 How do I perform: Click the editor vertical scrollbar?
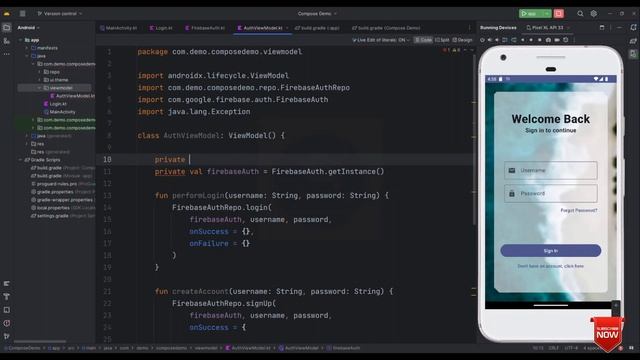click(474, 139)
